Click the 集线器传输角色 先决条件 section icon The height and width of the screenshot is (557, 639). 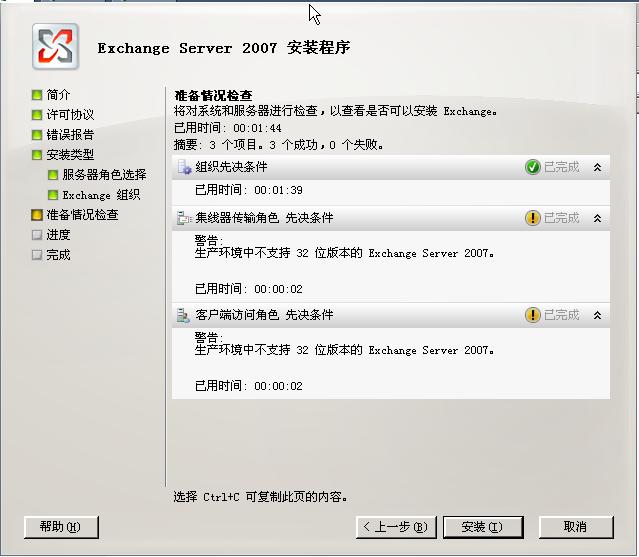184,218
